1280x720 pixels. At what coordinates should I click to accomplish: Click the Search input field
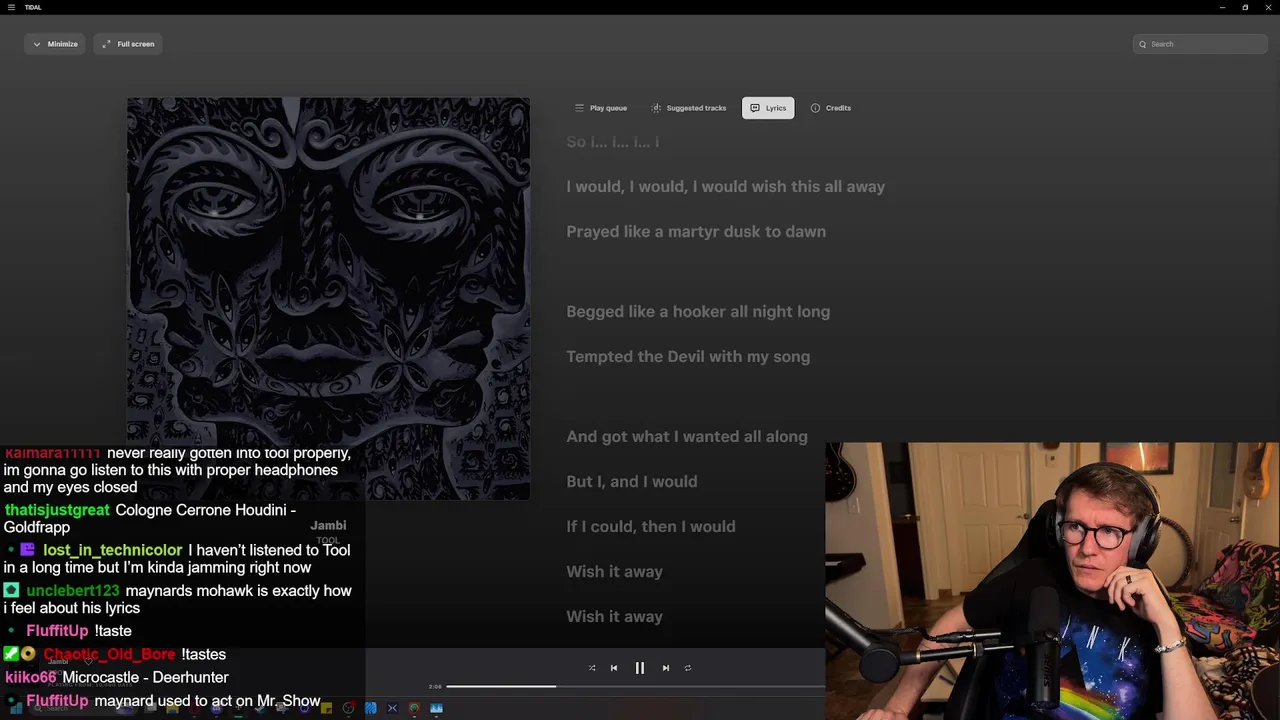[1200, 44]
